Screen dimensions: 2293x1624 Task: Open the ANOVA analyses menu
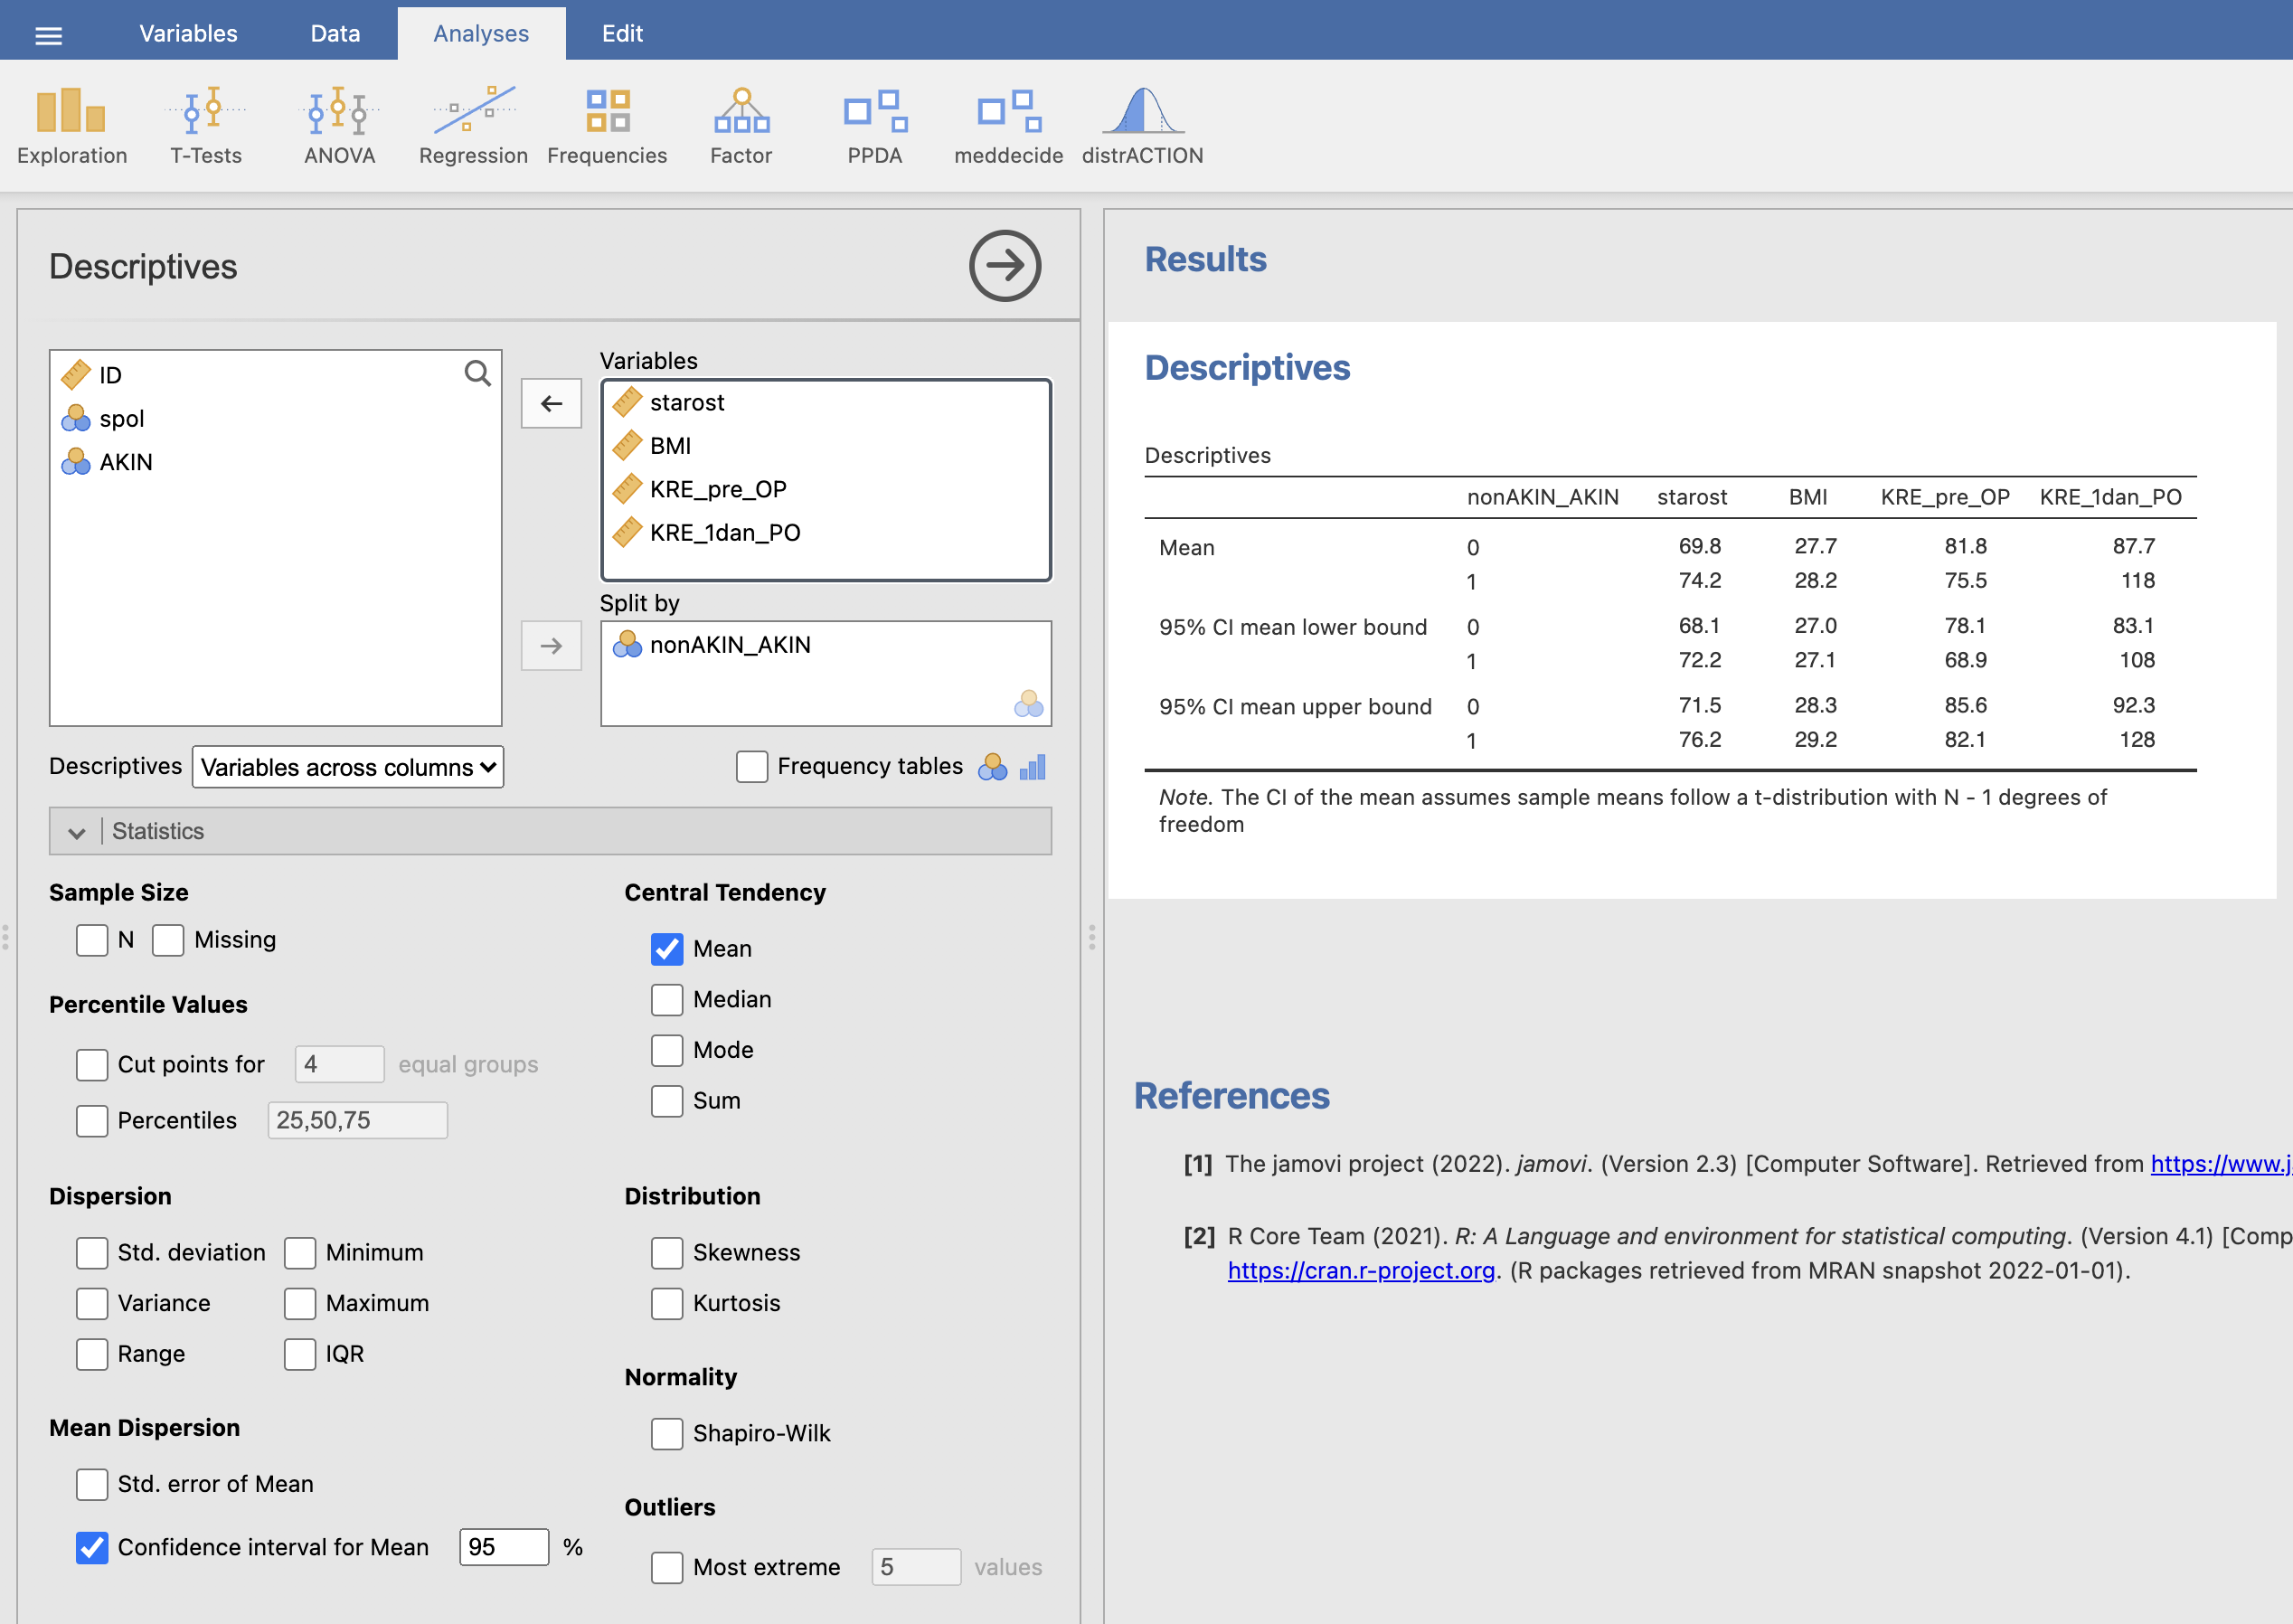339,125
